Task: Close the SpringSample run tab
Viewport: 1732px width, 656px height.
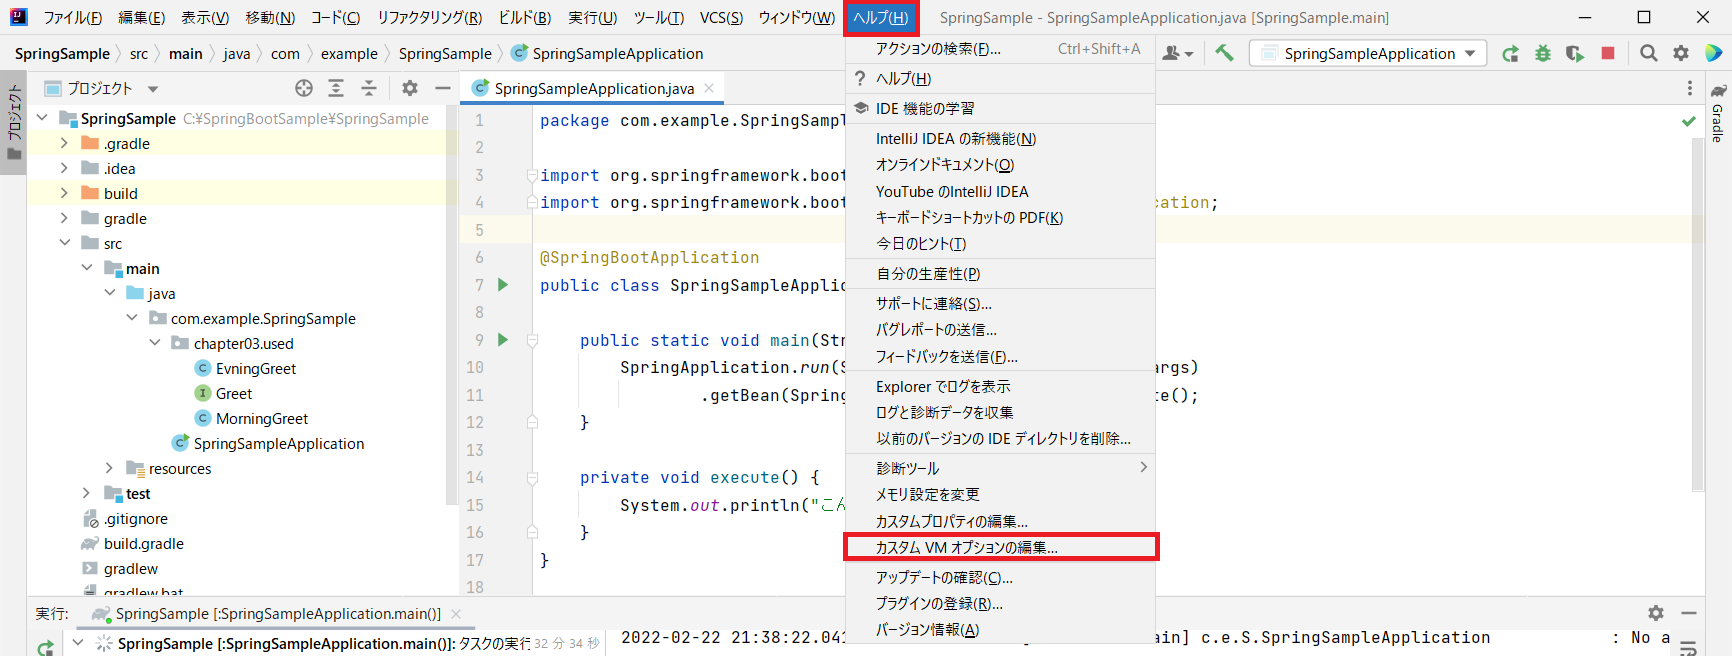Action: (x=456, y=613)
